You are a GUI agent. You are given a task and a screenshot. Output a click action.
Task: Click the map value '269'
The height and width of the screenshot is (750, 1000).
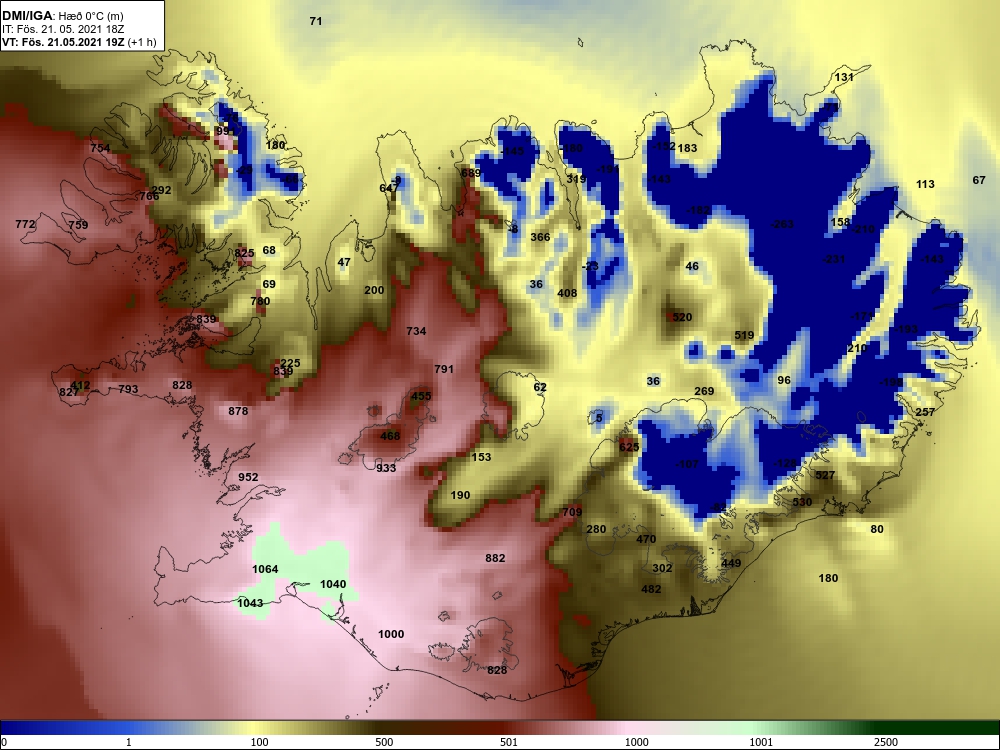704,391
